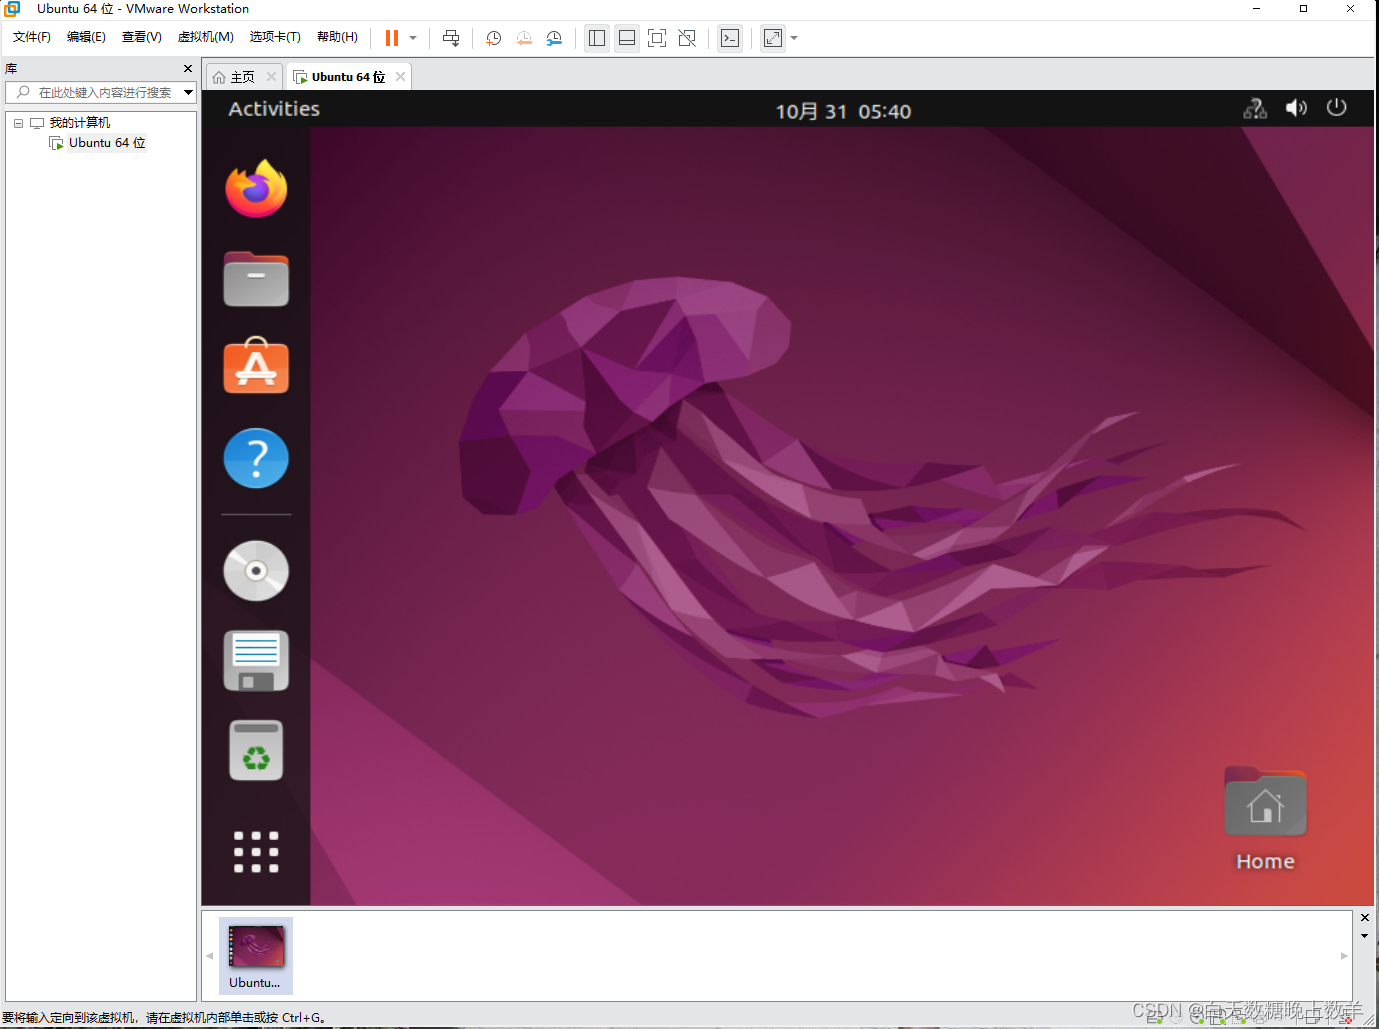The width and height of the screenshot is (1379, 1029).
Task: Open the 帮助(H) menu
Action: click(x=338, y=37)
